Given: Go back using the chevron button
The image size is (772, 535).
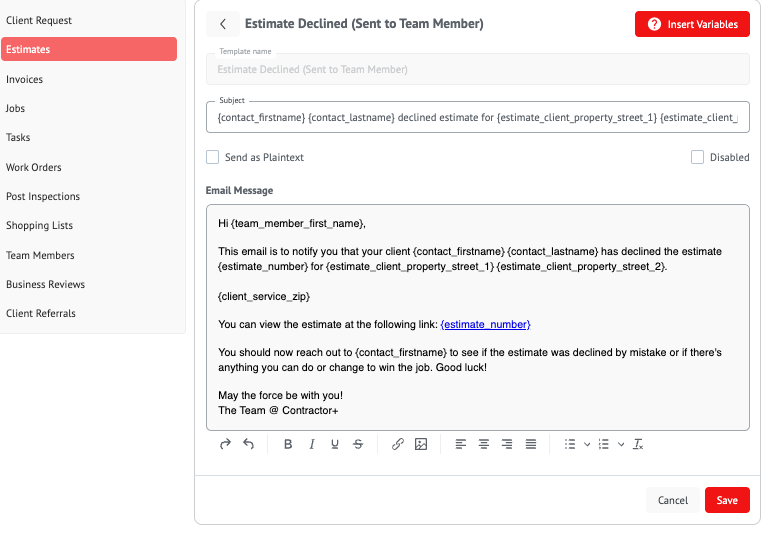Looking at the screenshot, I should [223, 24].
